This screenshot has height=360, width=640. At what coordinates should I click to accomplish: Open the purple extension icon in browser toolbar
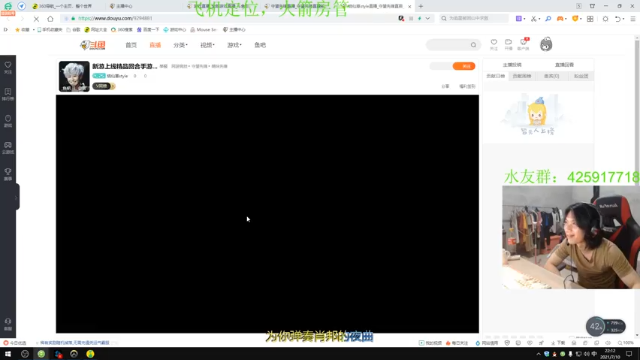[x=520, y=19]
